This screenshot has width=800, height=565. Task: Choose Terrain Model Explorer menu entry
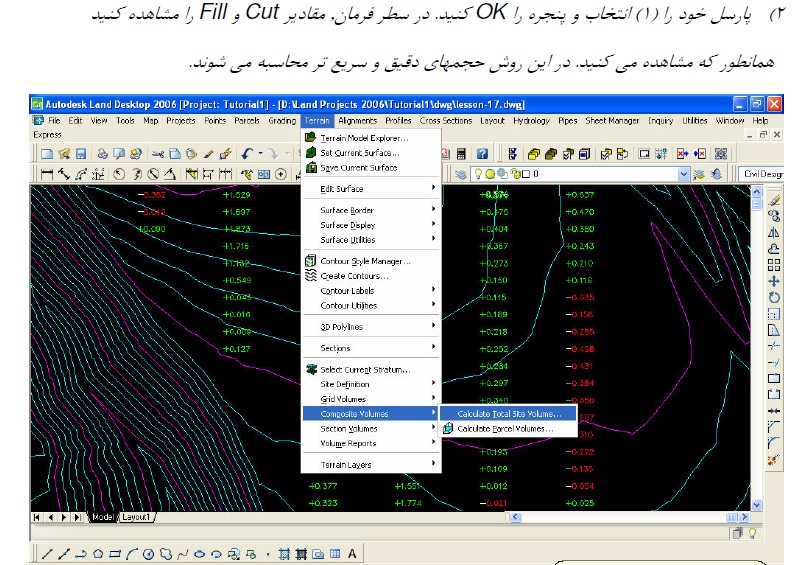[371, 138]
